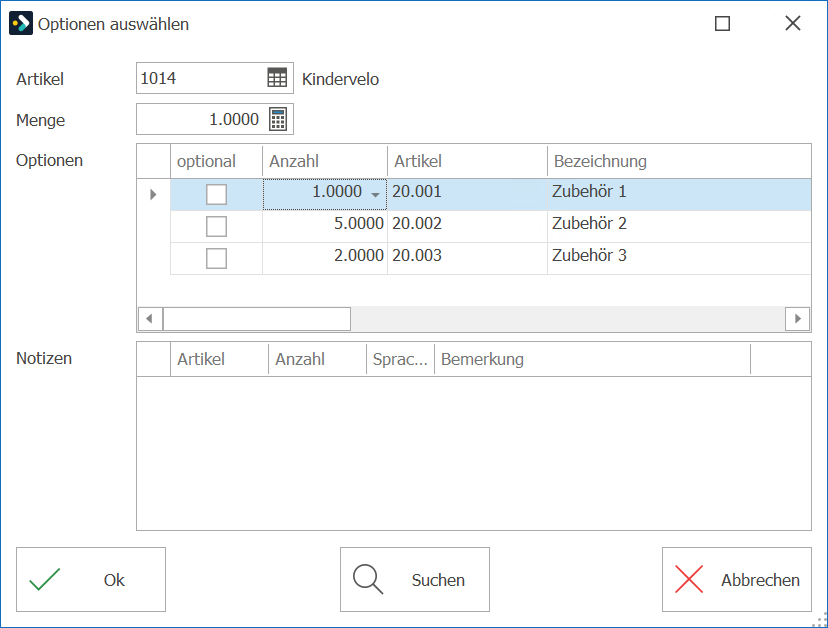Screen dimensions: 828x628
Task: Maximize the Optionen auswählen window
Action: pyautogui.click(x=722, y=24)
